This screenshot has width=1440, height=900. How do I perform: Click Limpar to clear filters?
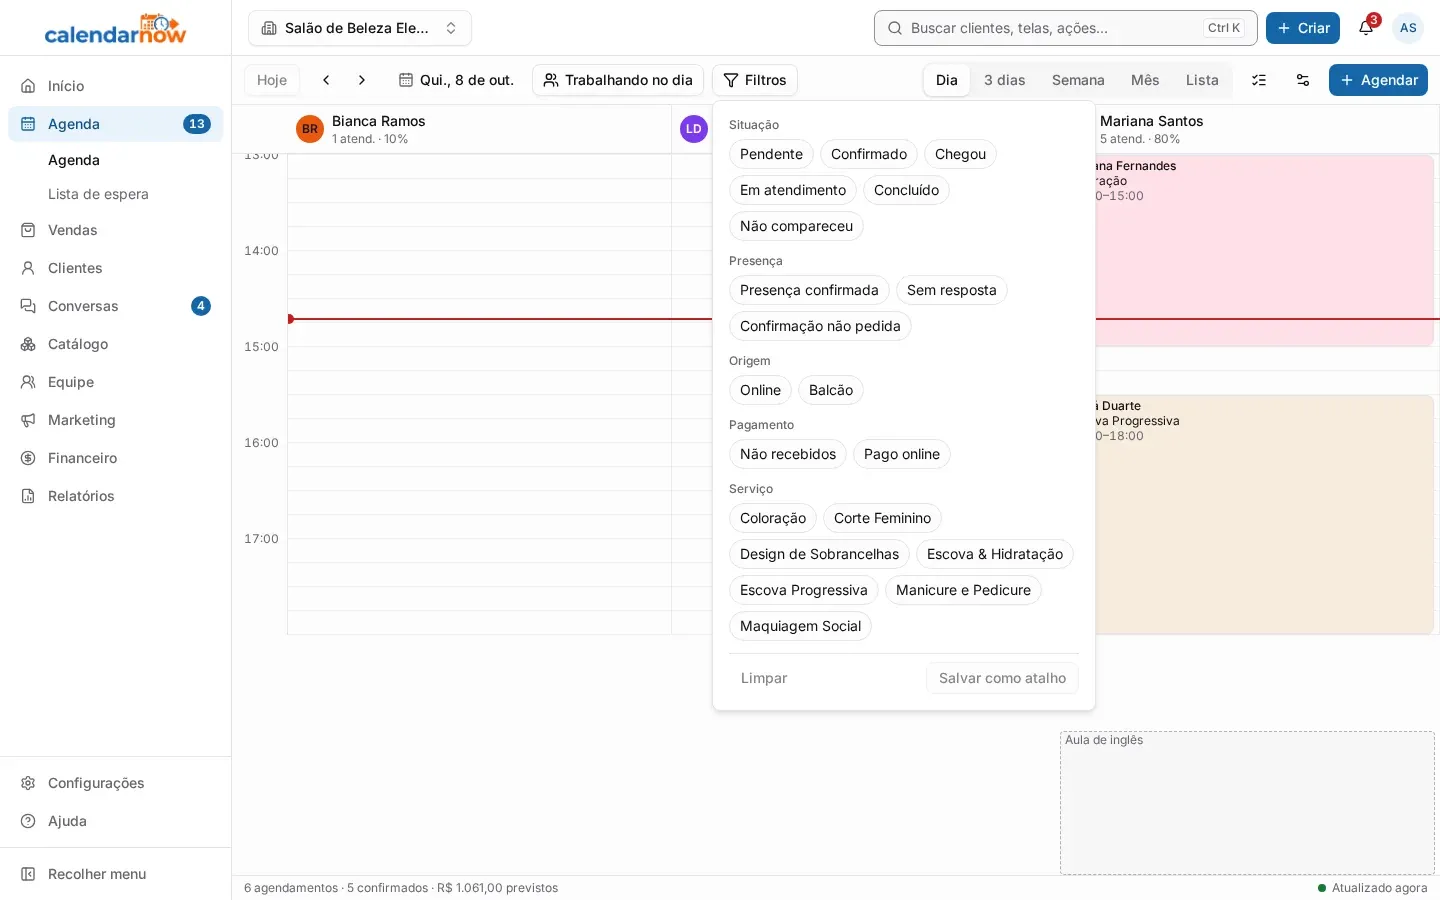(764, 678)
